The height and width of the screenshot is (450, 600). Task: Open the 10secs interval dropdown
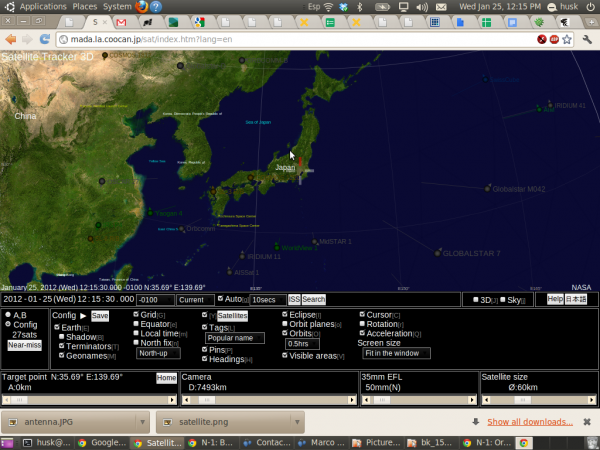click(267, 300)
